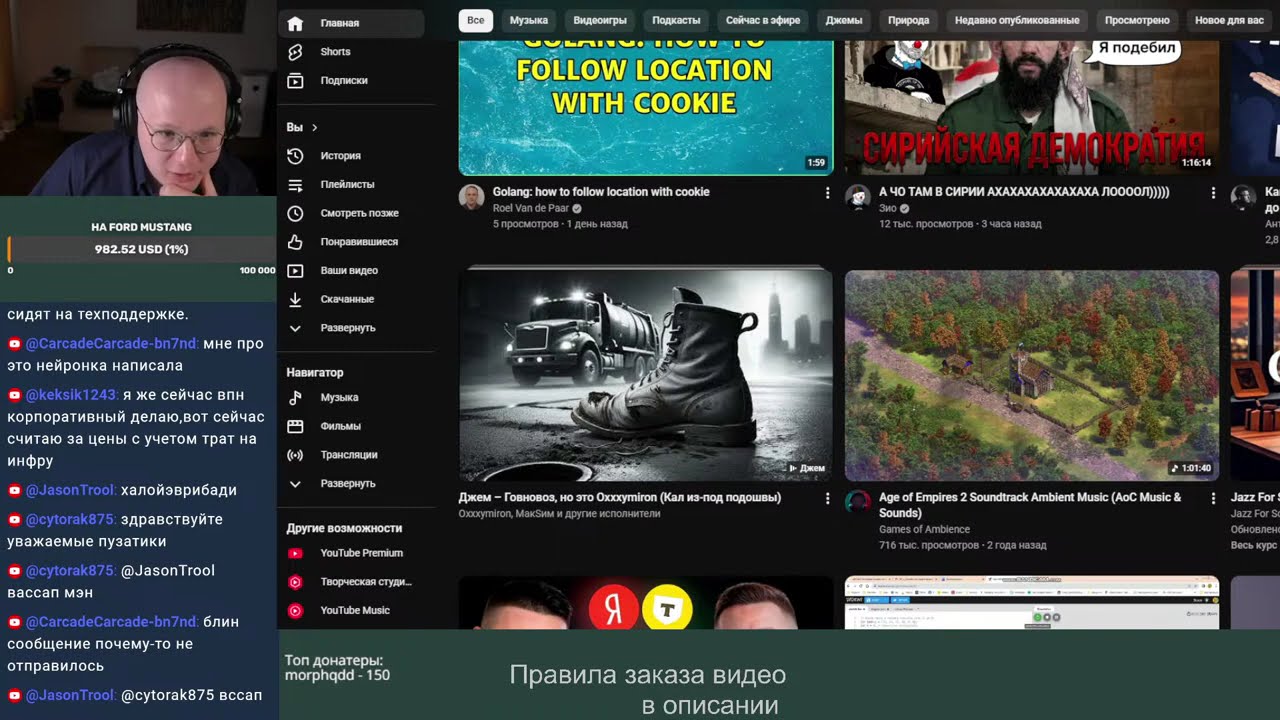Open the Фильмы clapperboard icon
Viewport: 1280px width, 720px height.
295,426
